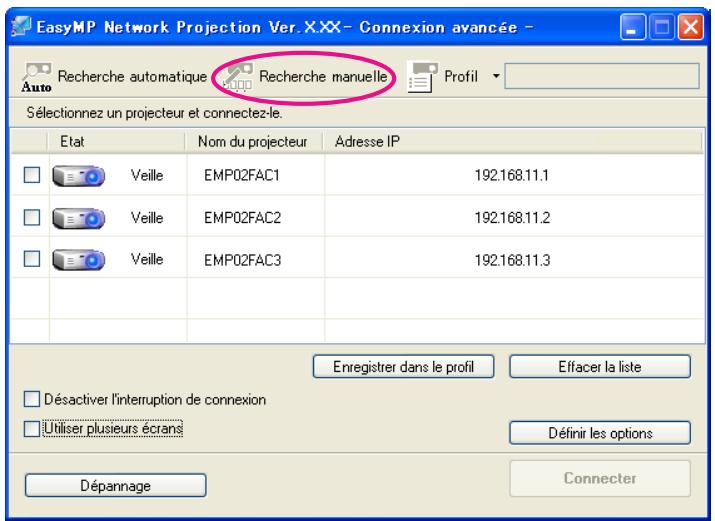
Task: Sort by Adresse IP column header
Action: pos(513,142)
